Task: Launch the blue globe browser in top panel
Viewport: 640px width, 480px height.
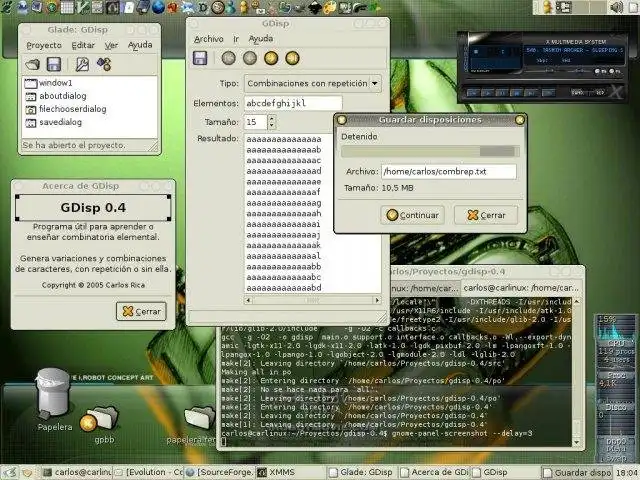Action: coord(159,7)
